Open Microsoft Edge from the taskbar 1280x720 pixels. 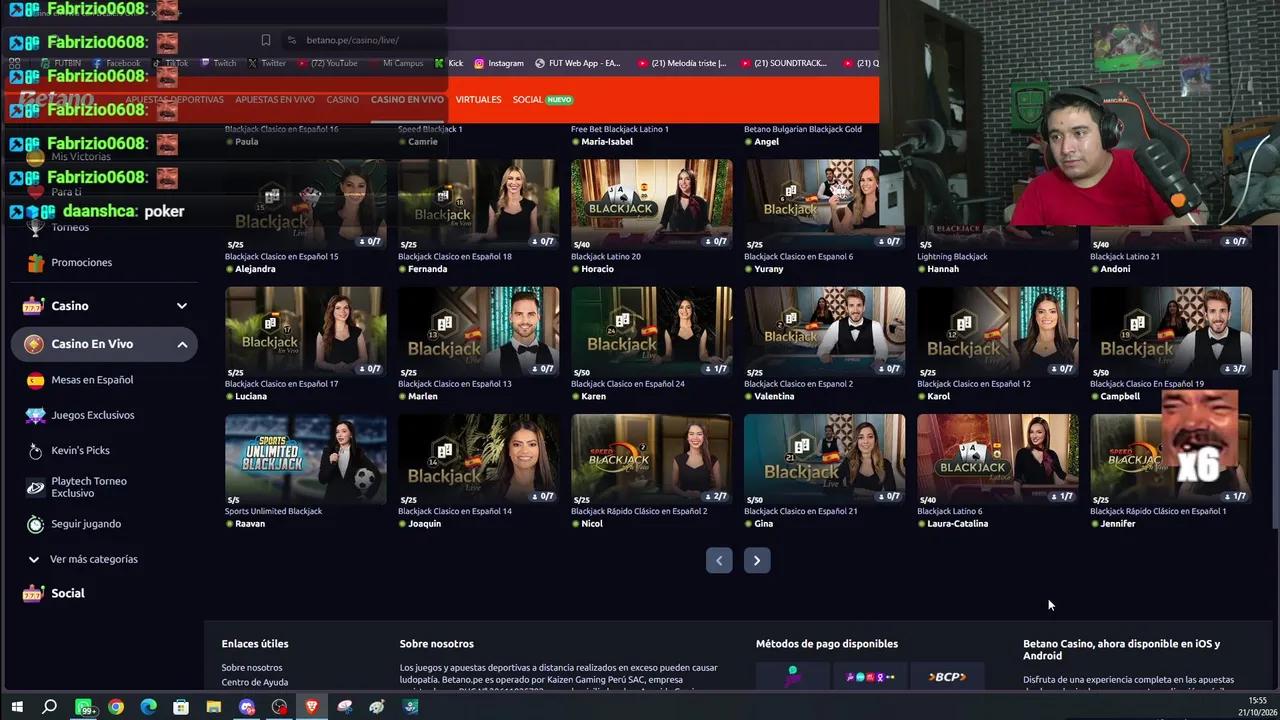[148, 707]
